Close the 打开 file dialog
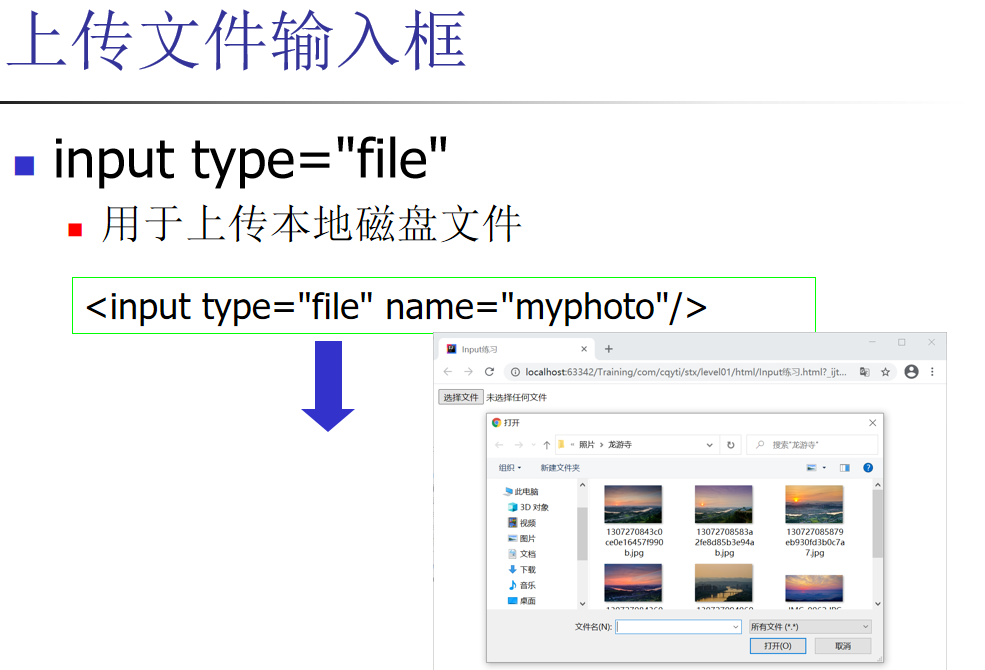 pyautogui.click(x=873, y=423)
